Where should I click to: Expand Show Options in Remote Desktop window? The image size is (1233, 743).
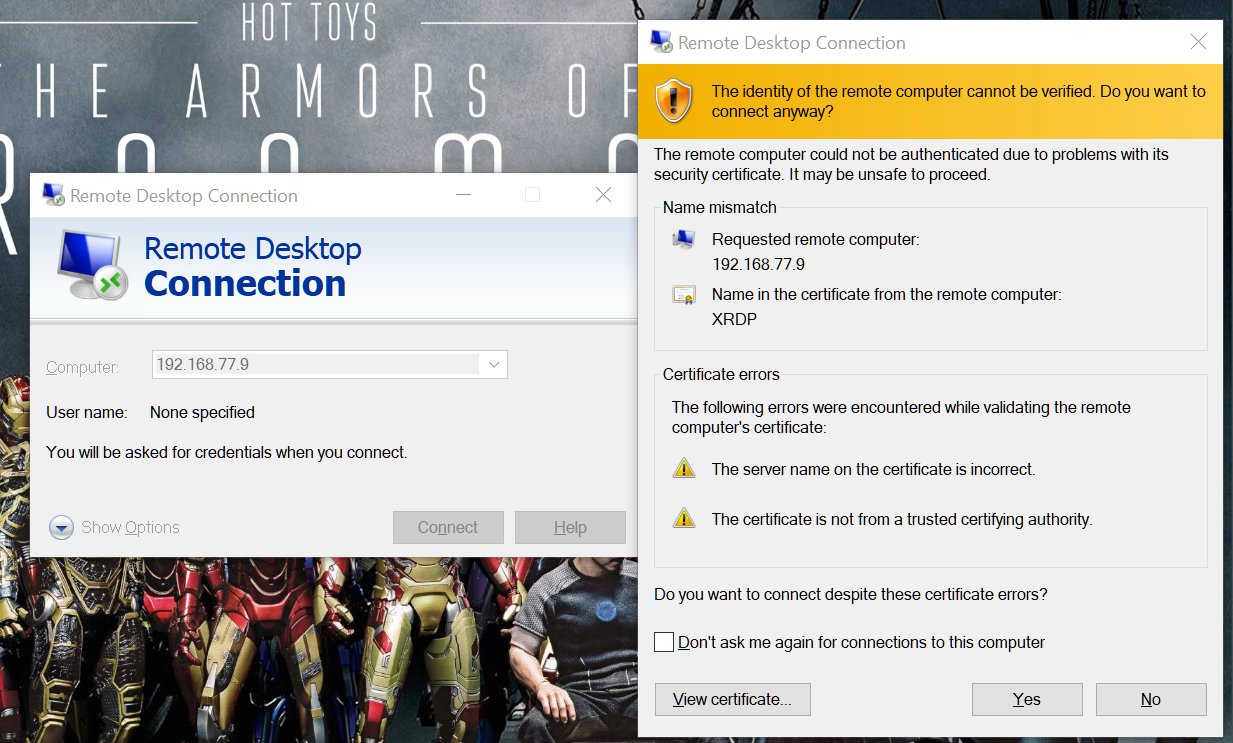click(x=115, y=527)
